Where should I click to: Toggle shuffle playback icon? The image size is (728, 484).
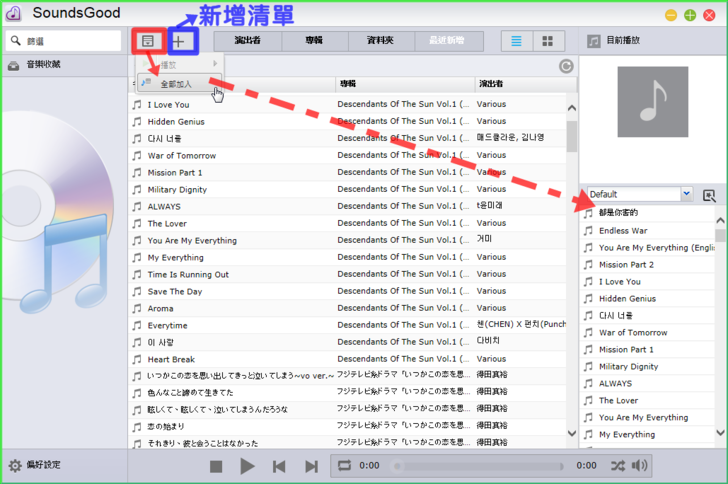(x=618, y=466)
